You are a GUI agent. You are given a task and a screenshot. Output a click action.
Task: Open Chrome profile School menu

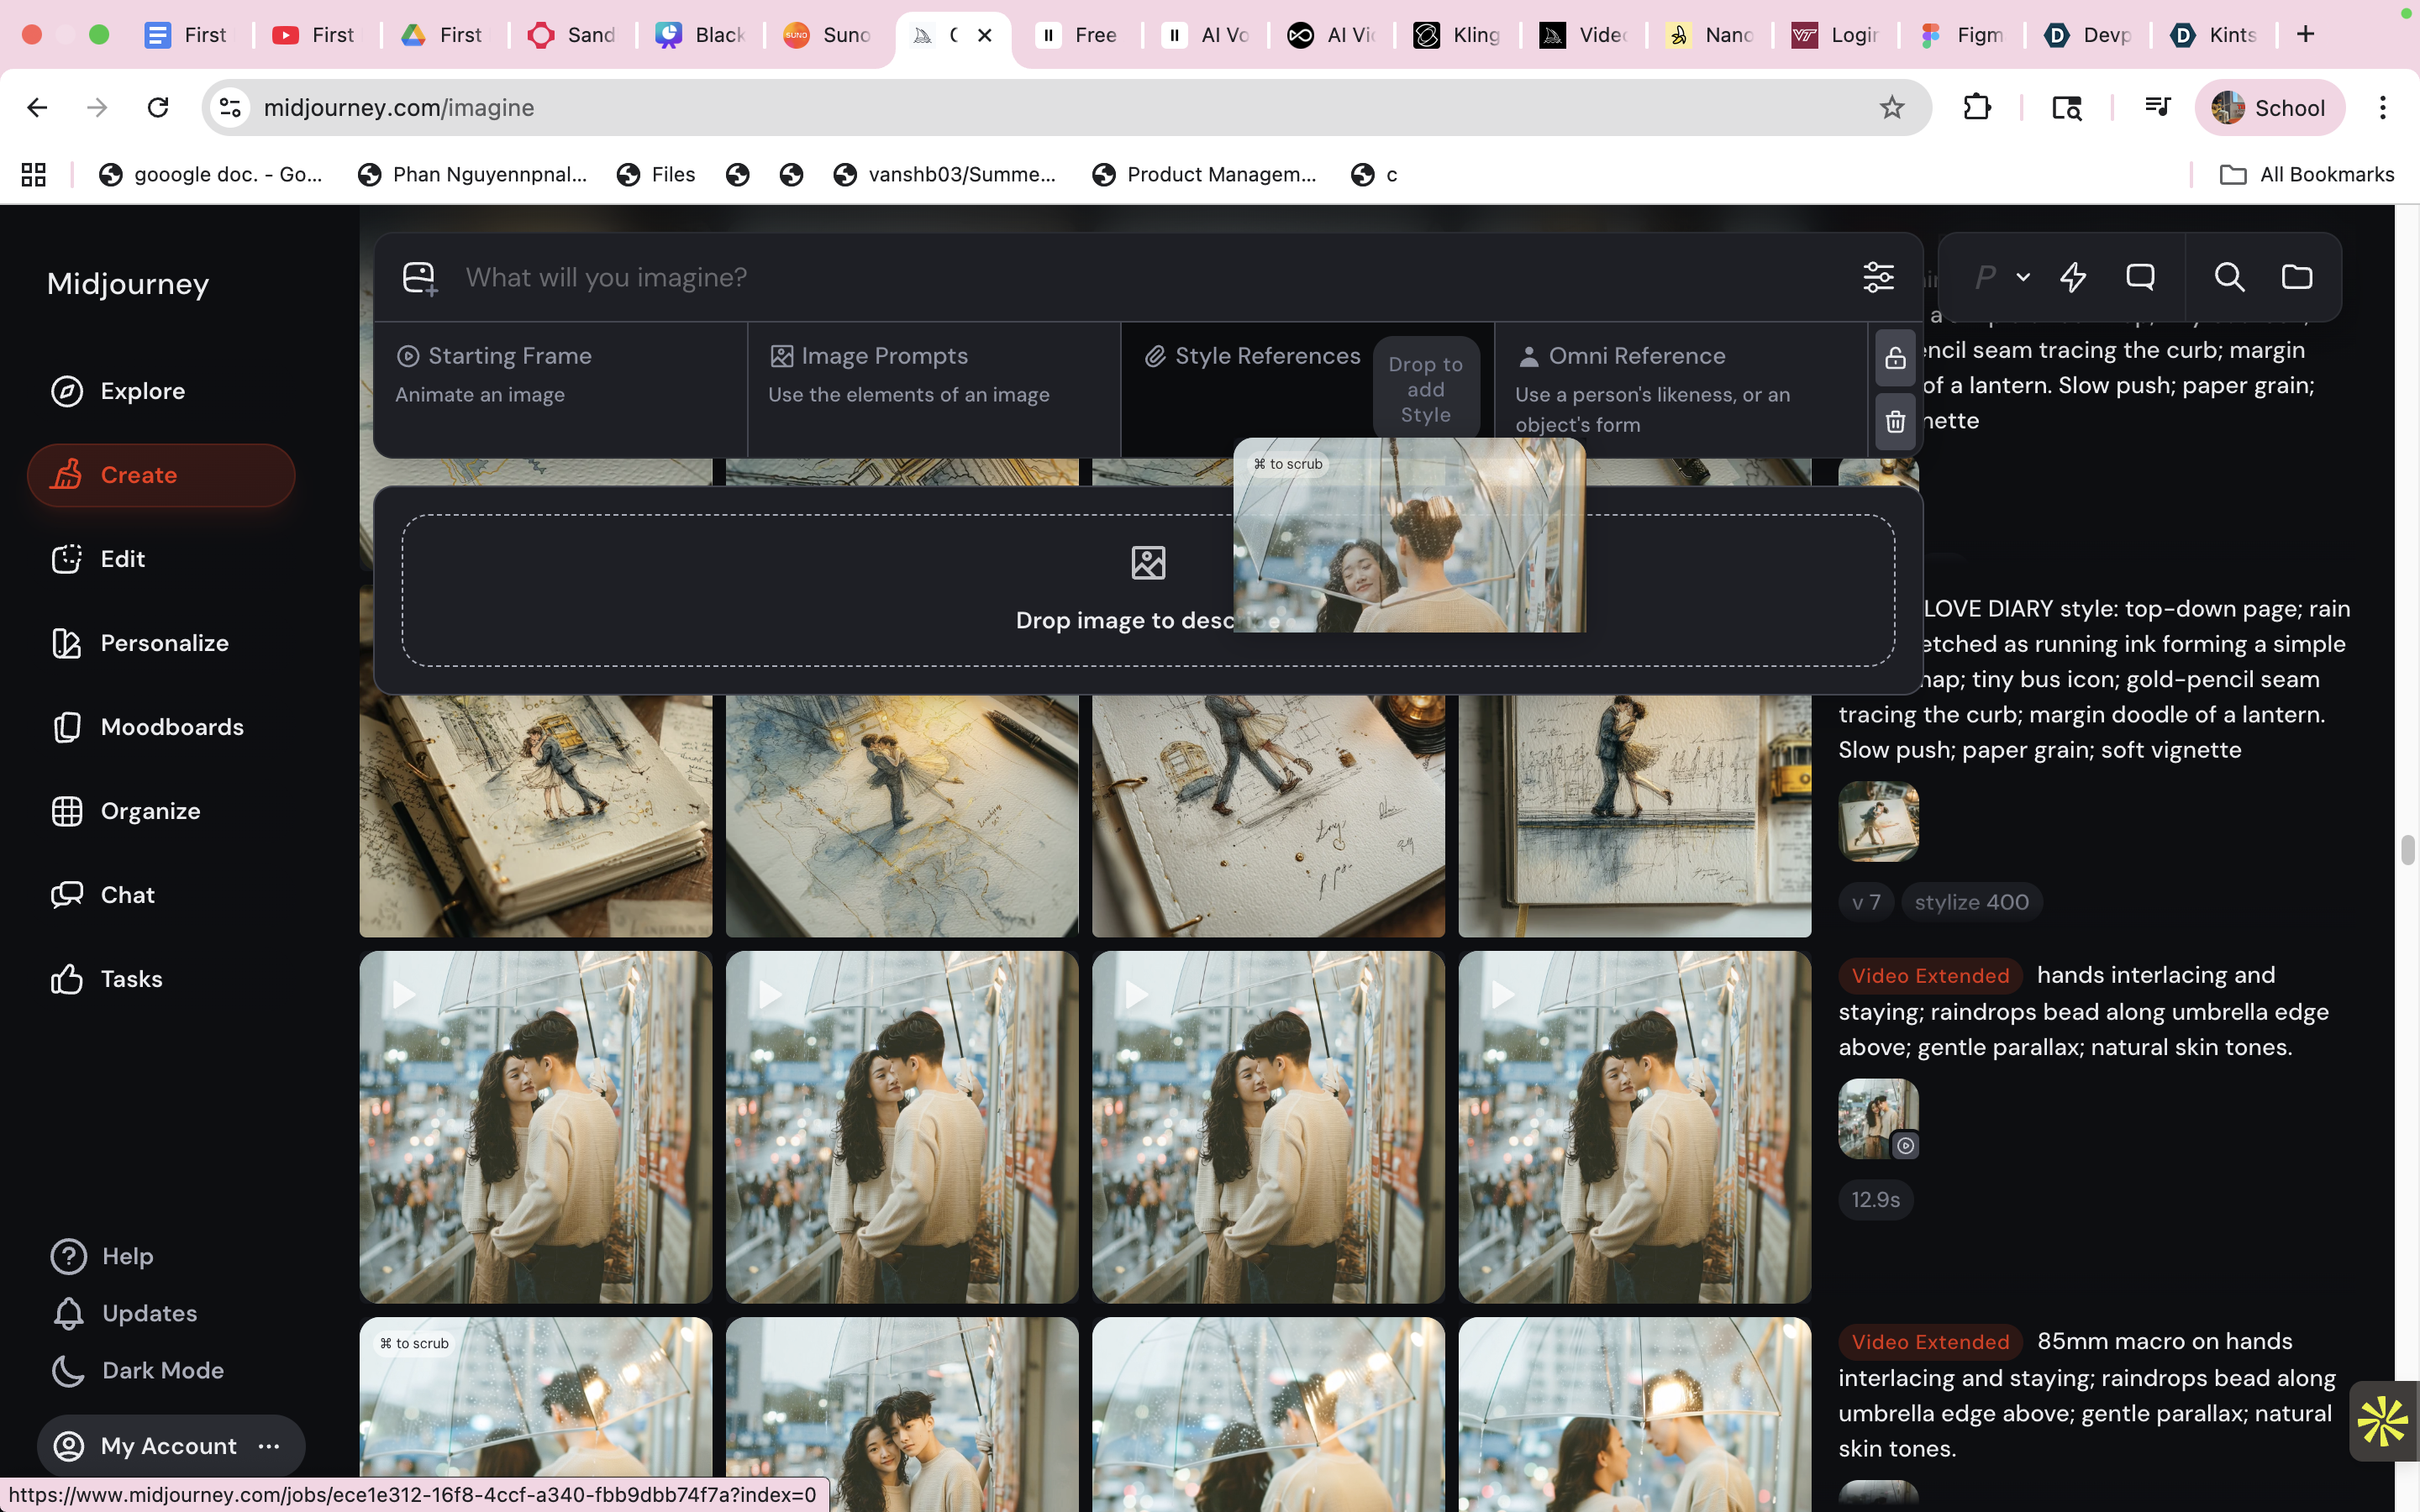pyautogui.click(x=2269, y=108)
